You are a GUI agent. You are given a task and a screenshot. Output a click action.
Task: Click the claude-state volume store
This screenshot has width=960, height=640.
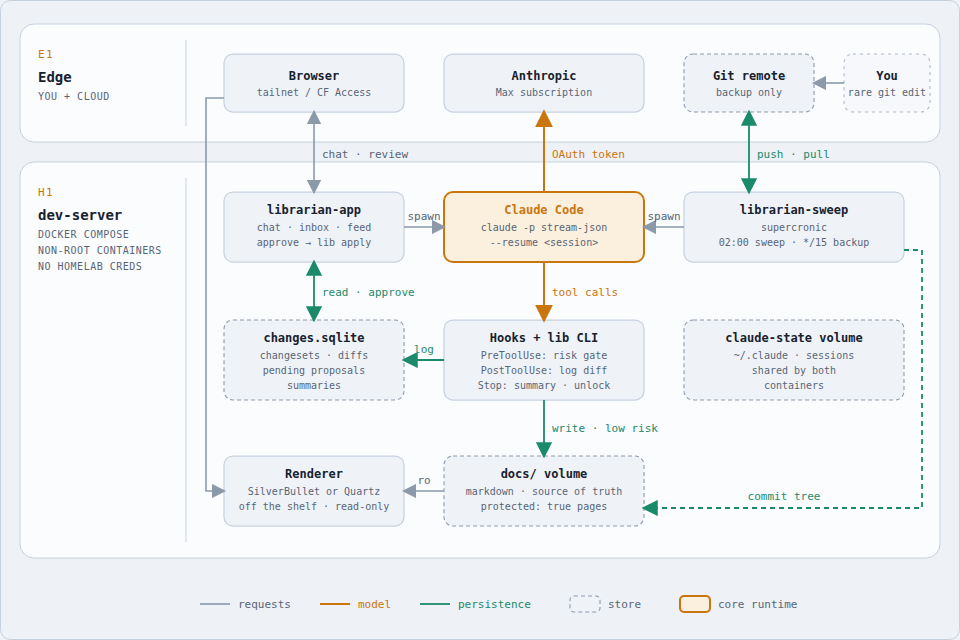pyautogui.click(x=793, y=360)
